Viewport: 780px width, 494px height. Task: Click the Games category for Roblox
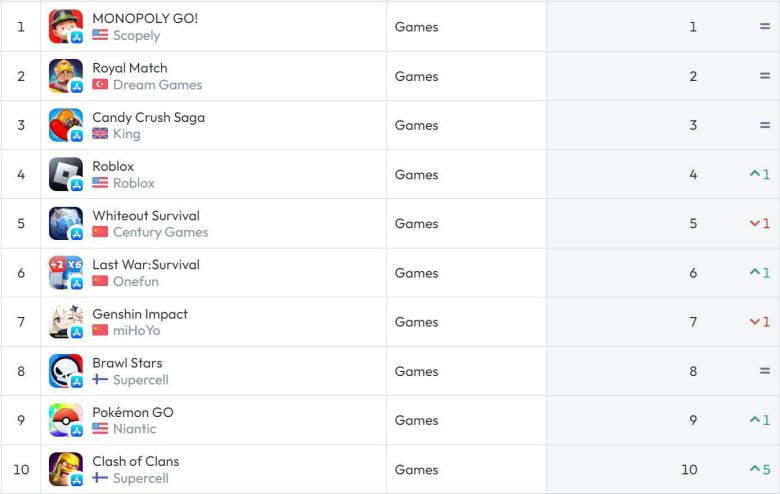(x=416, y=175)
